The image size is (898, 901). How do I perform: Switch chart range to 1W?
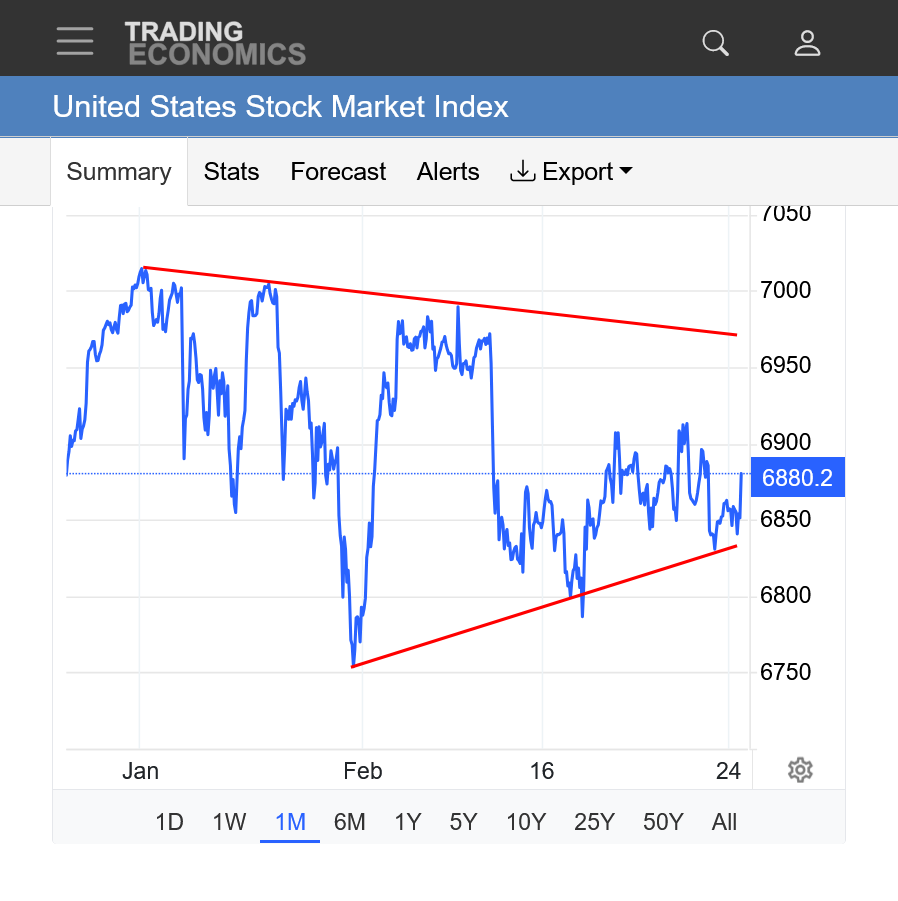[229, 822]
